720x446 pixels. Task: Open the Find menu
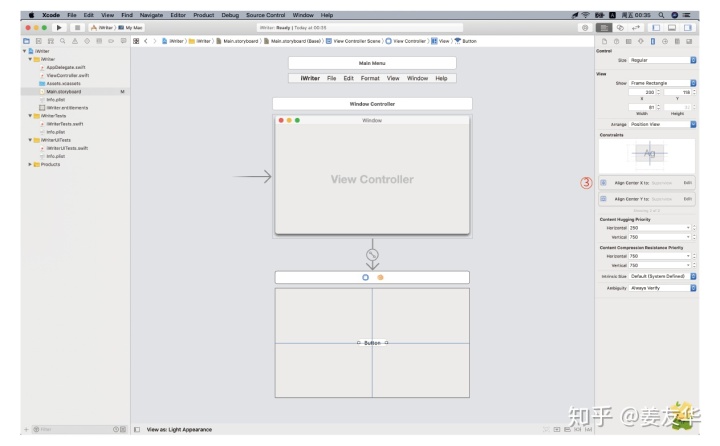point(127,15)
